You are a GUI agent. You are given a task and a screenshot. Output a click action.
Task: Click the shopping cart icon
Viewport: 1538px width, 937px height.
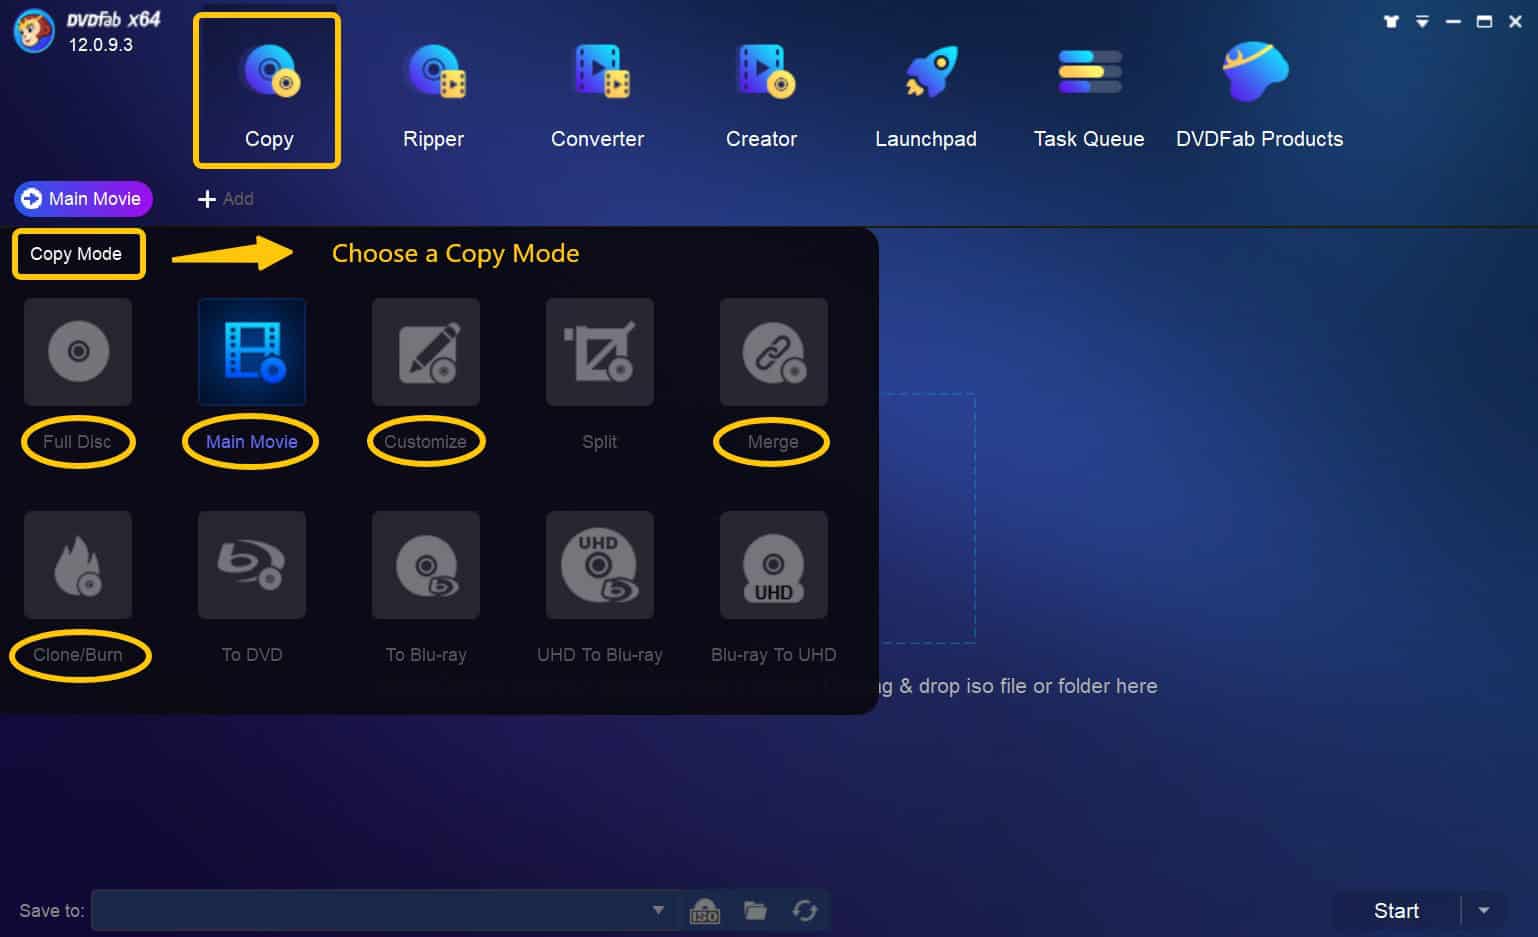click(x=1390, y=20)
